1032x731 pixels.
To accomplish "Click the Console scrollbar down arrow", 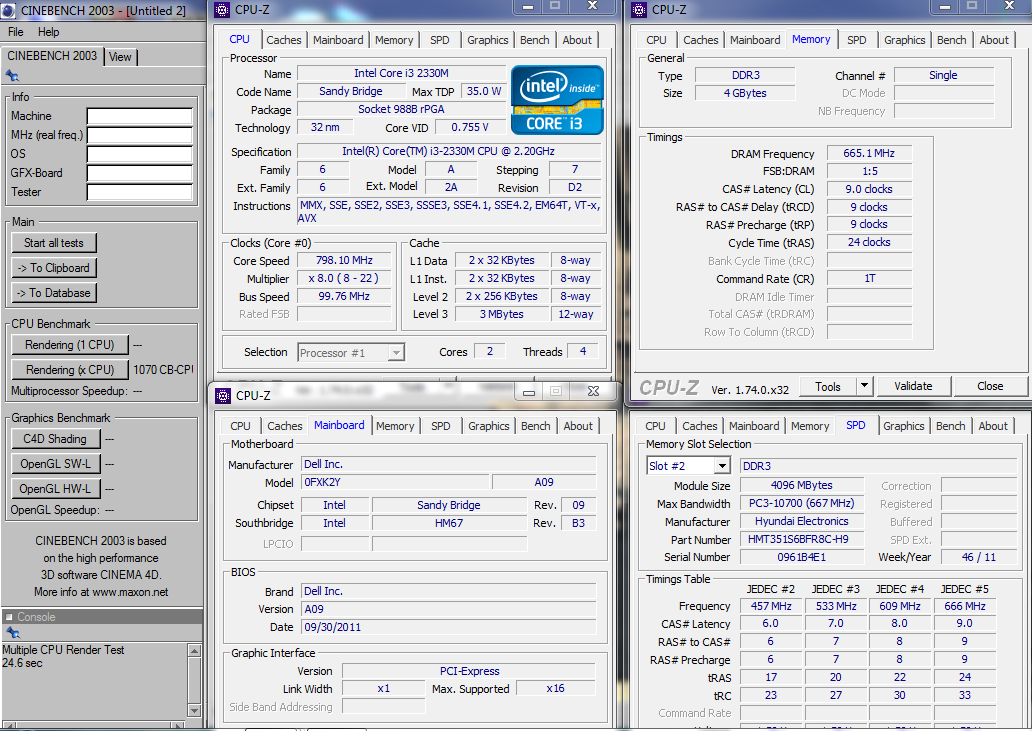I will (x=194, y=711).
